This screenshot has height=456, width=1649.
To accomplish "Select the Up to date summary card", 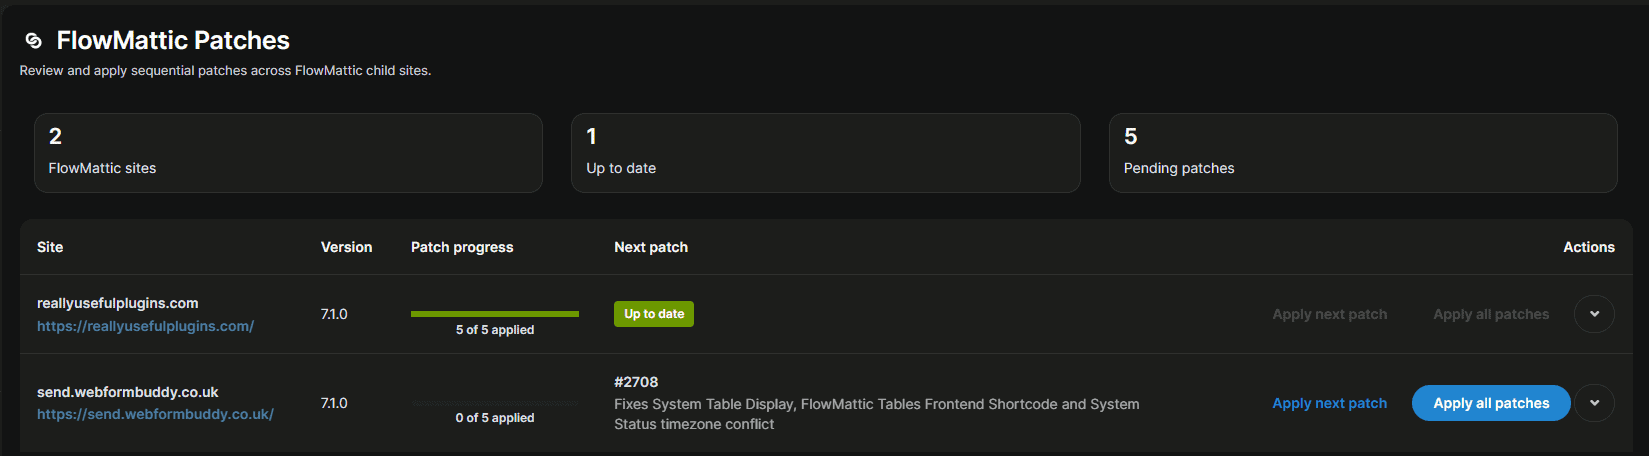I will [826, 153].
